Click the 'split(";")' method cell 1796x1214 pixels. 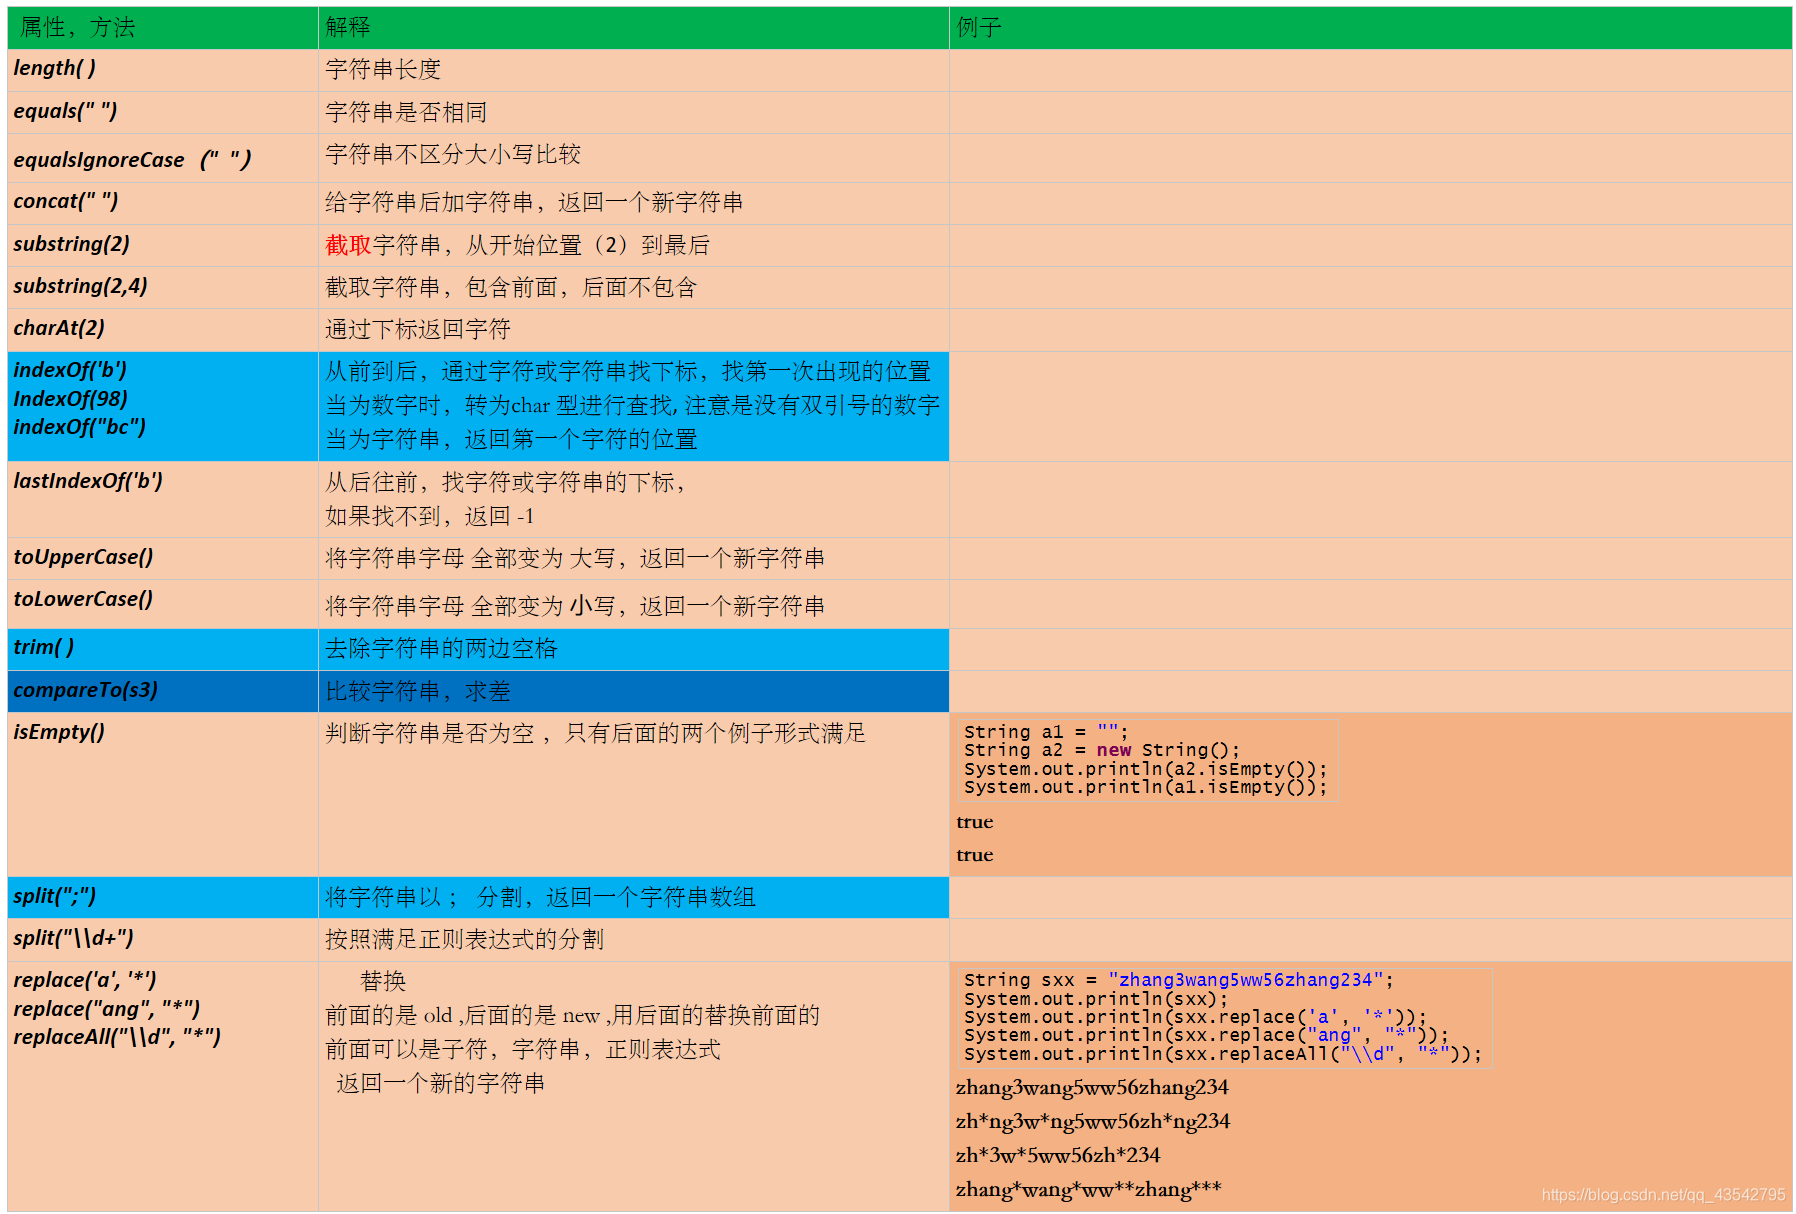(163, 897)
